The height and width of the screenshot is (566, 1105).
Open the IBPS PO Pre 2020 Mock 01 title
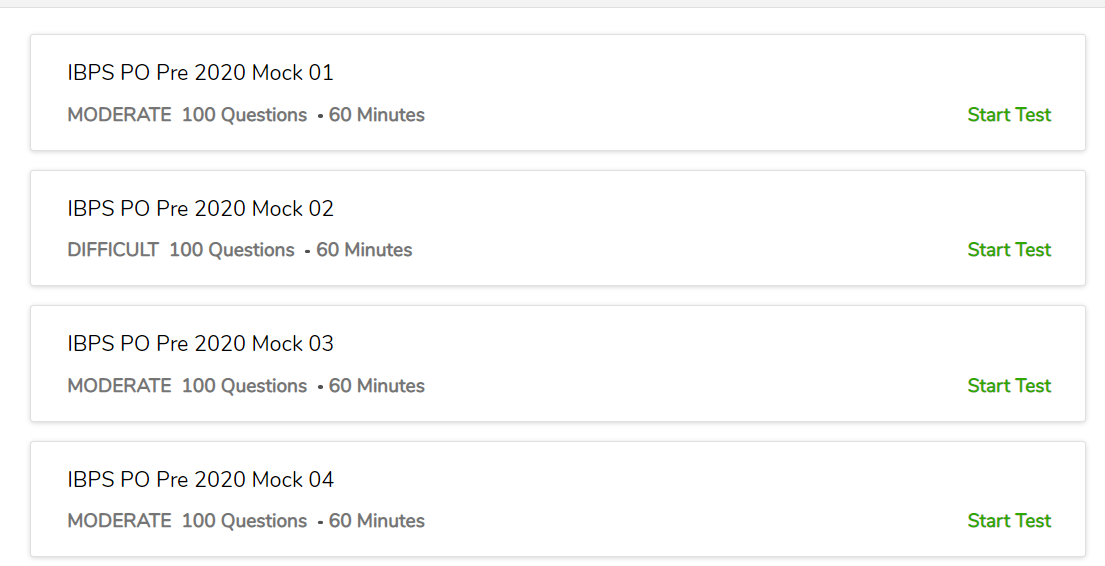[200, 73]
